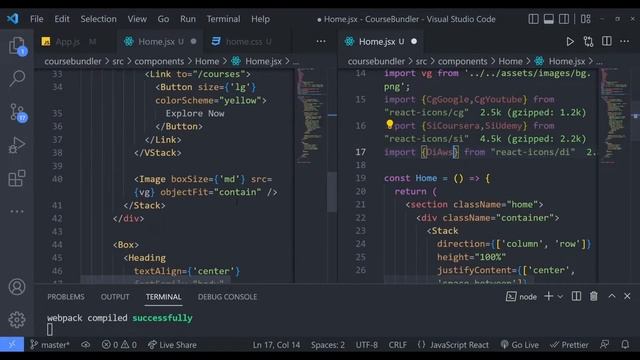Open the Help menu

coord(260,19)
